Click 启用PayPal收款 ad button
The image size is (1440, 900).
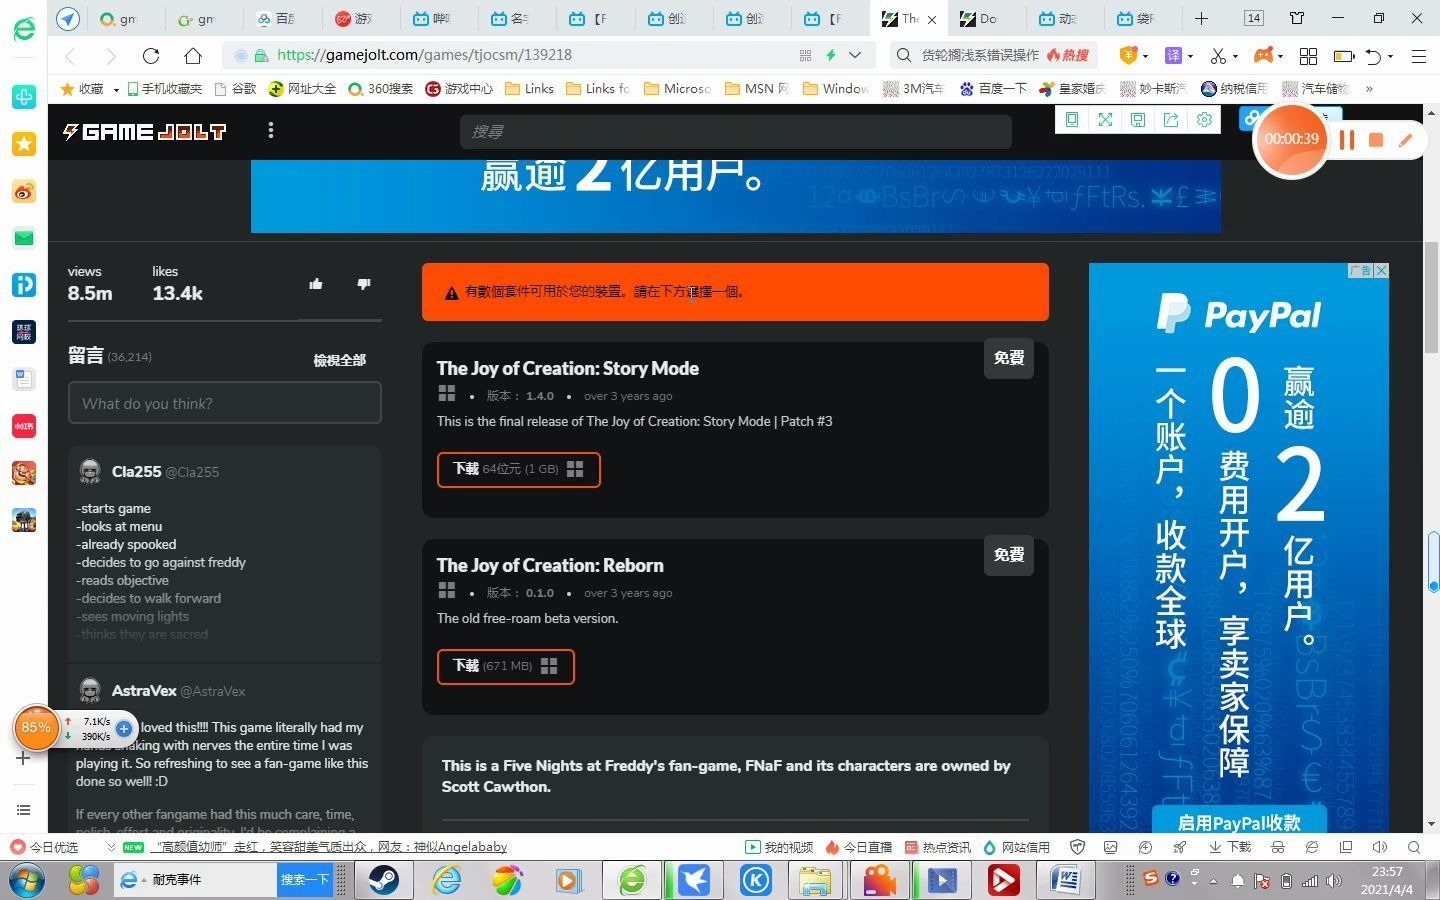1239,822
